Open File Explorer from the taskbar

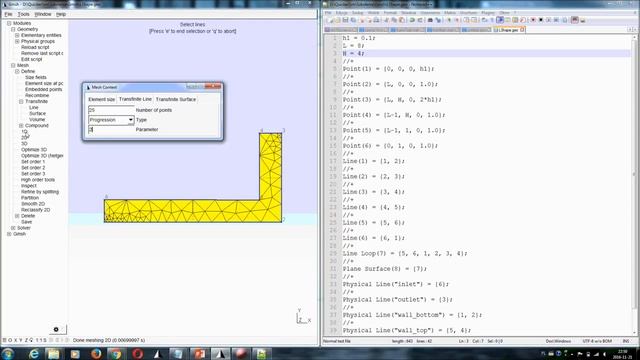(x=54, y=354)
